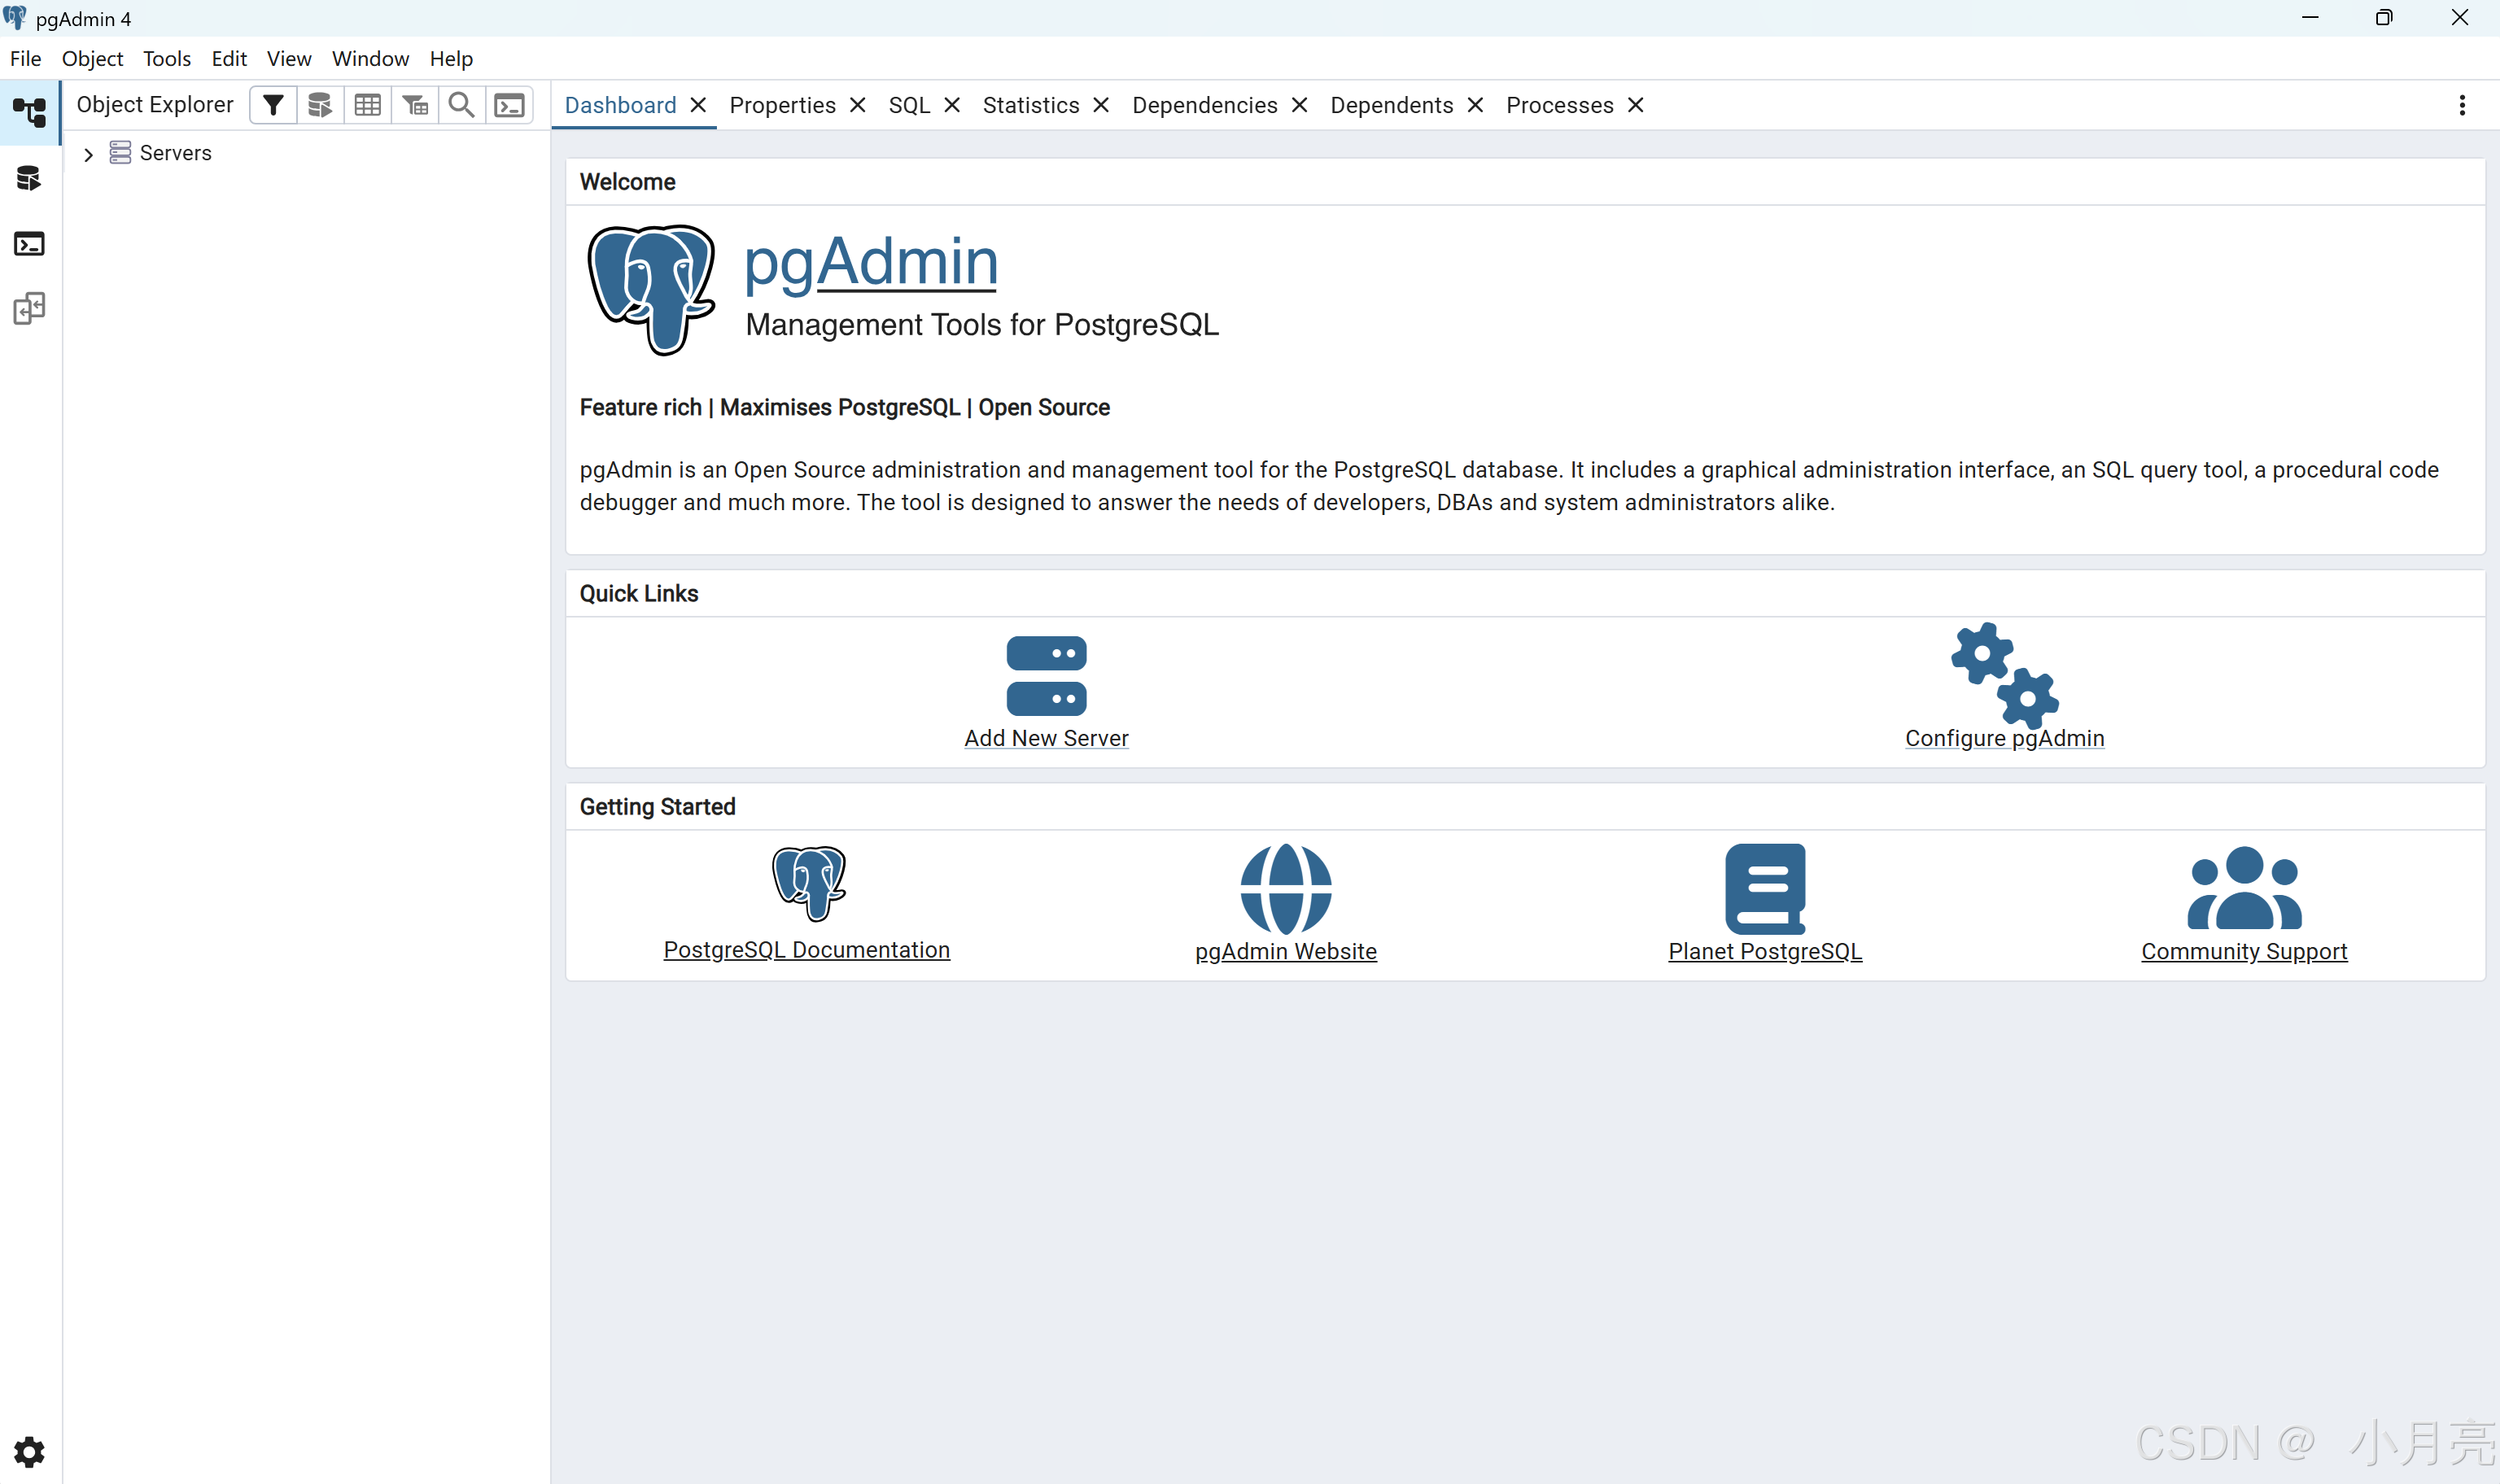Viewport: 2500px width, 1484px height.
Task: Click the Configure pgAdmin link
Action: 2004,738
